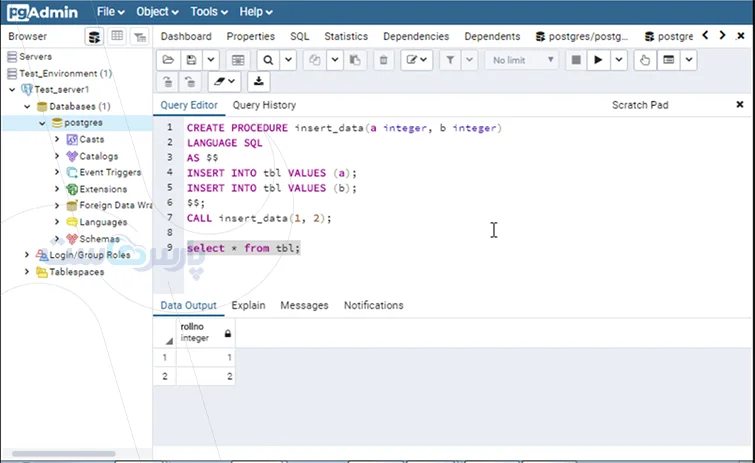The image size is (755, 463).
Task: Run the query with the Execute play button
Action: (x=599, y=60)
